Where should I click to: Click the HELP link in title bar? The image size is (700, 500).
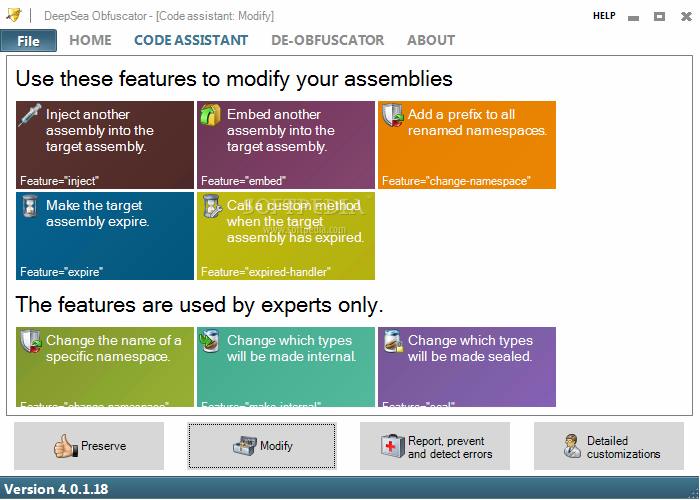coord(604,16)
